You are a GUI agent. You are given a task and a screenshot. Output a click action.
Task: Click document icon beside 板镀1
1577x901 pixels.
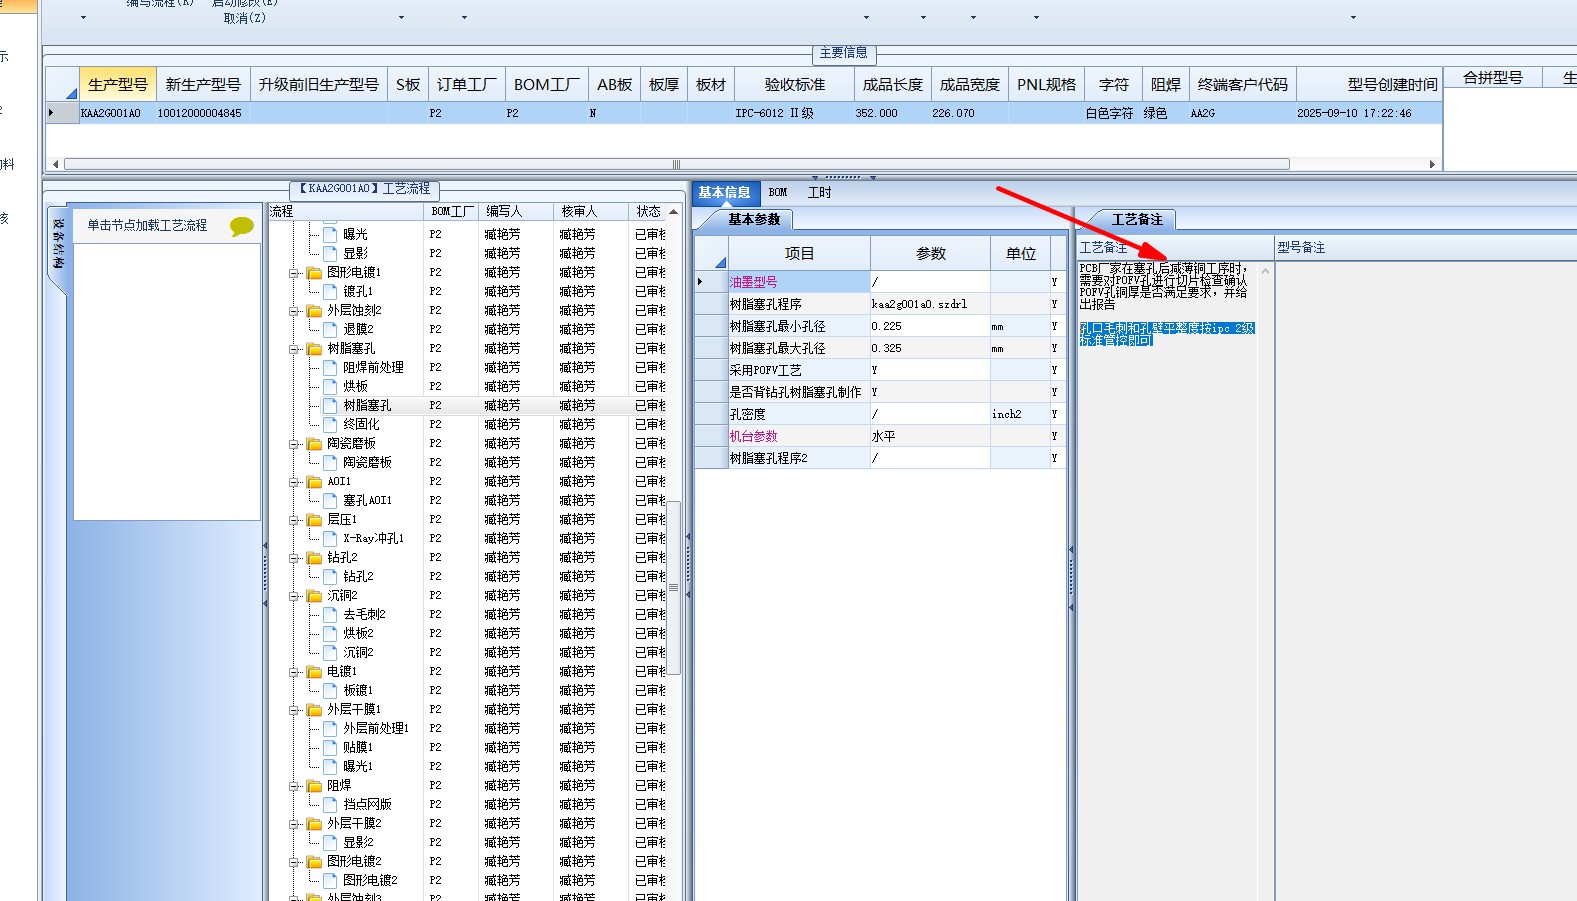(330, 690)
